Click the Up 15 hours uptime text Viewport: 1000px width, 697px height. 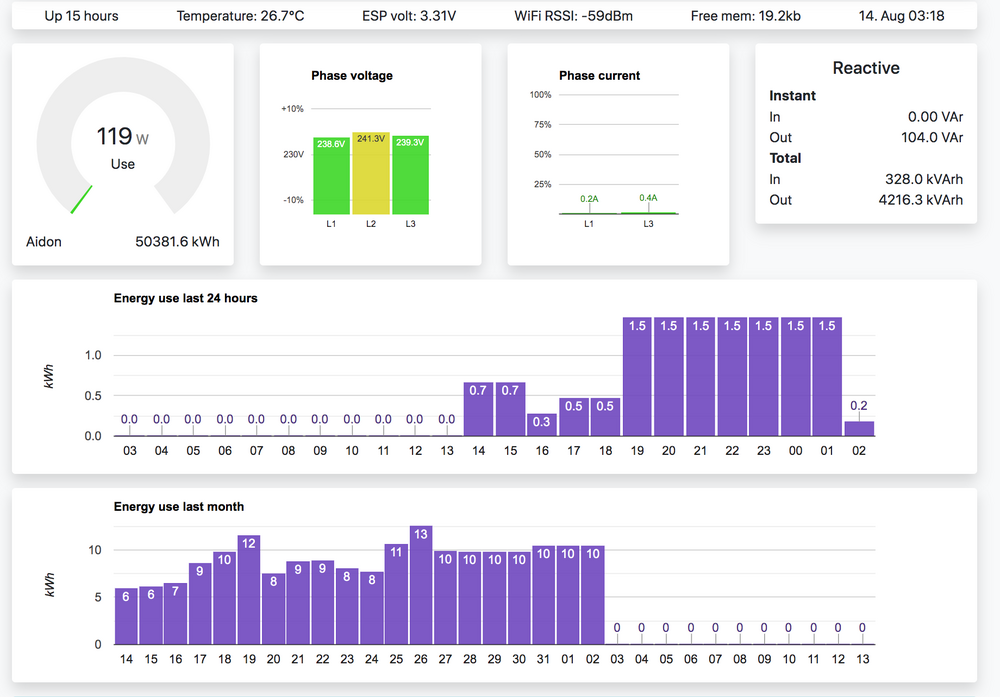82,17
